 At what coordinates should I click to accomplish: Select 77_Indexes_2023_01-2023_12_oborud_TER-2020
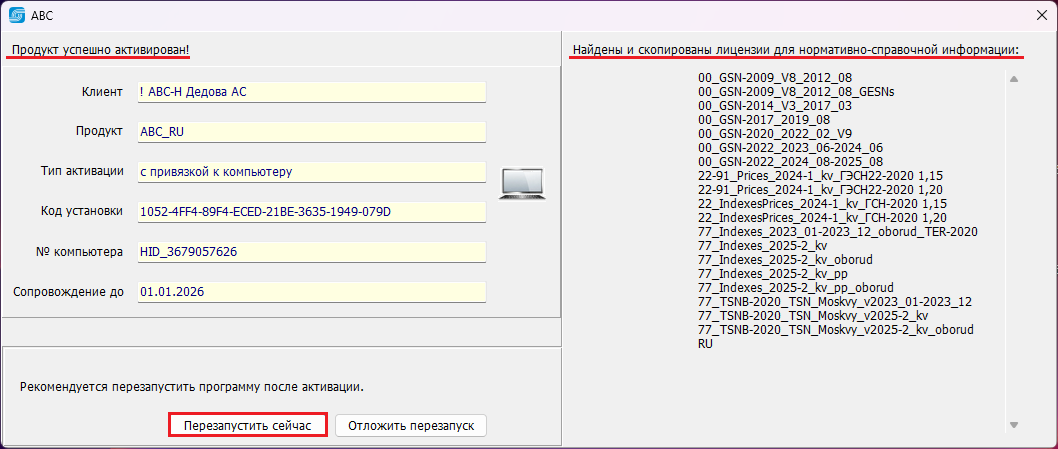(838, 232)
